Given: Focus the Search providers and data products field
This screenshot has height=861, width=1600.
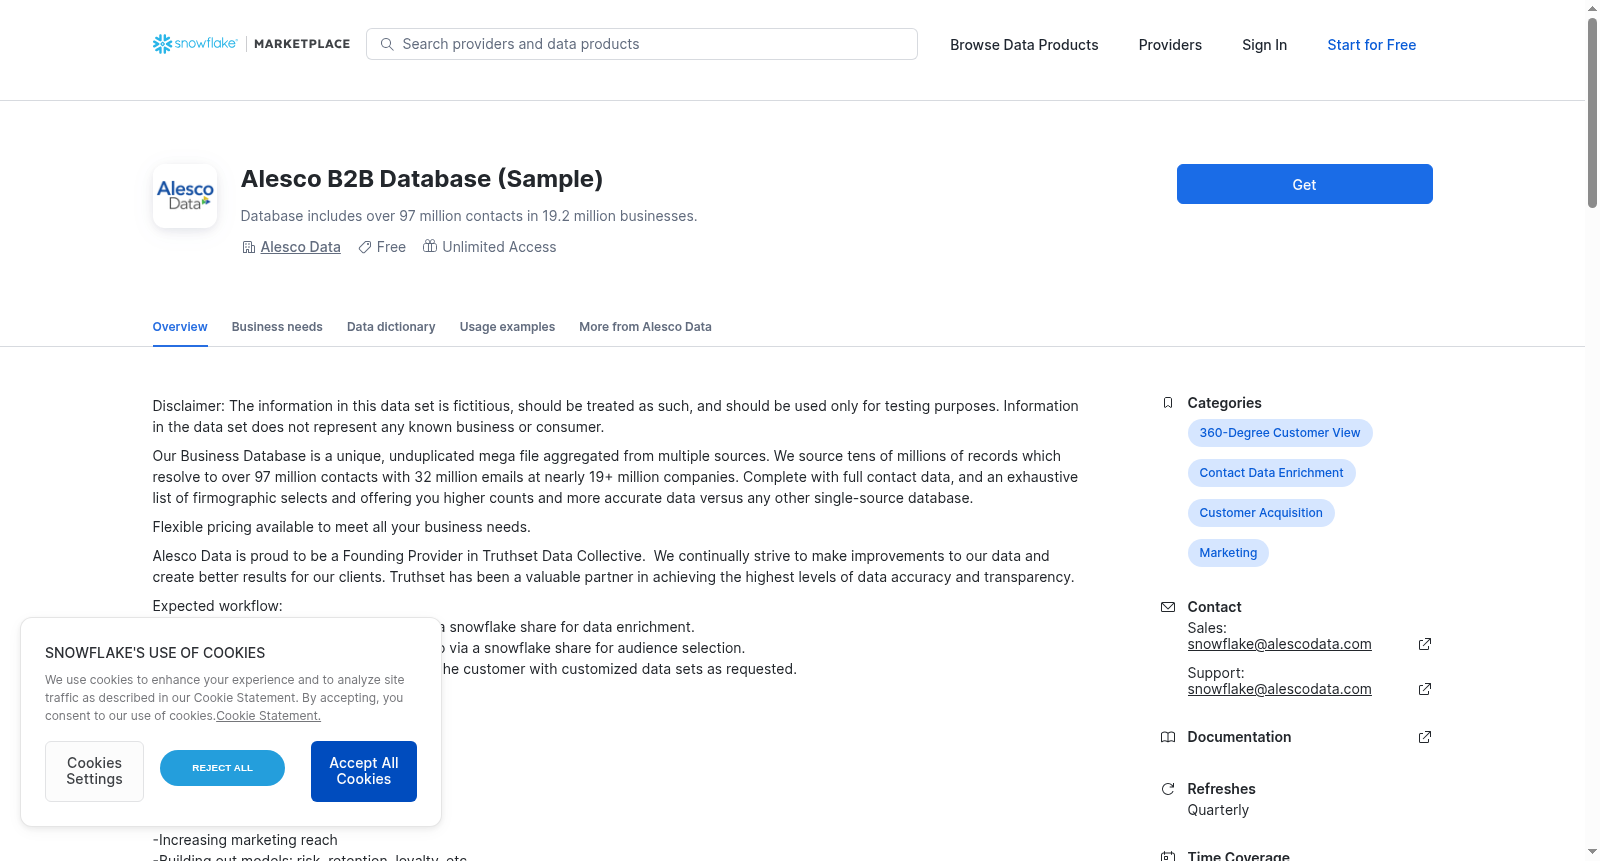Looking at the screenshot, I should [x=642, y=44].
